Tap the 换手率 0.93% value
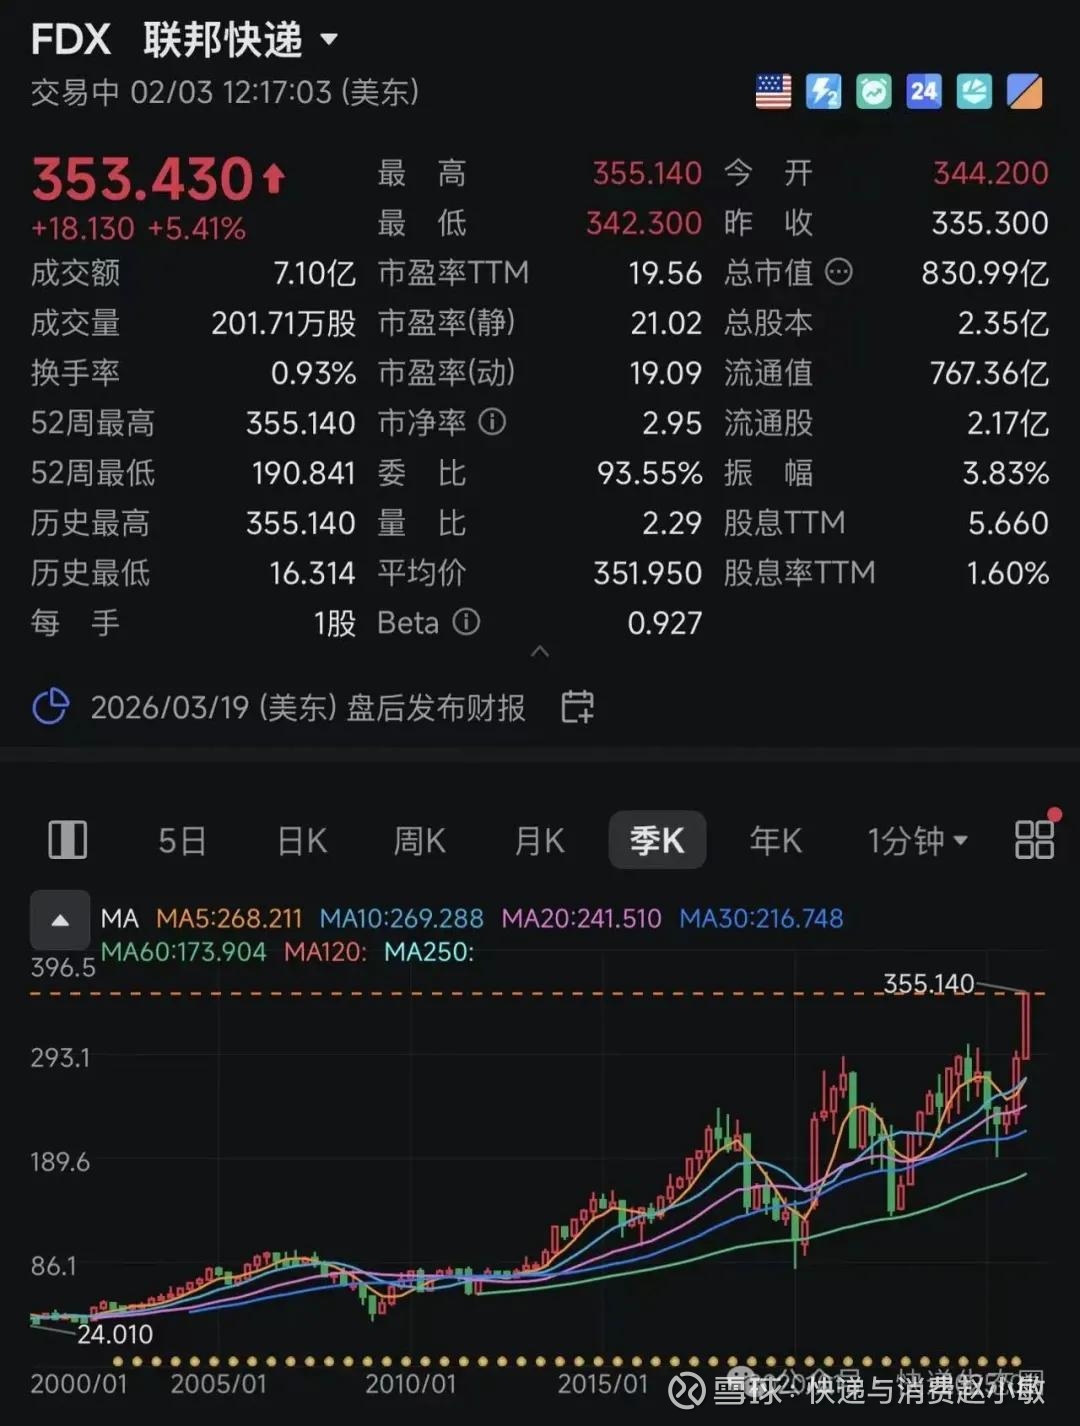Image resolution: width=1080 pixels, height=1426 pixels. coord(313,372)
